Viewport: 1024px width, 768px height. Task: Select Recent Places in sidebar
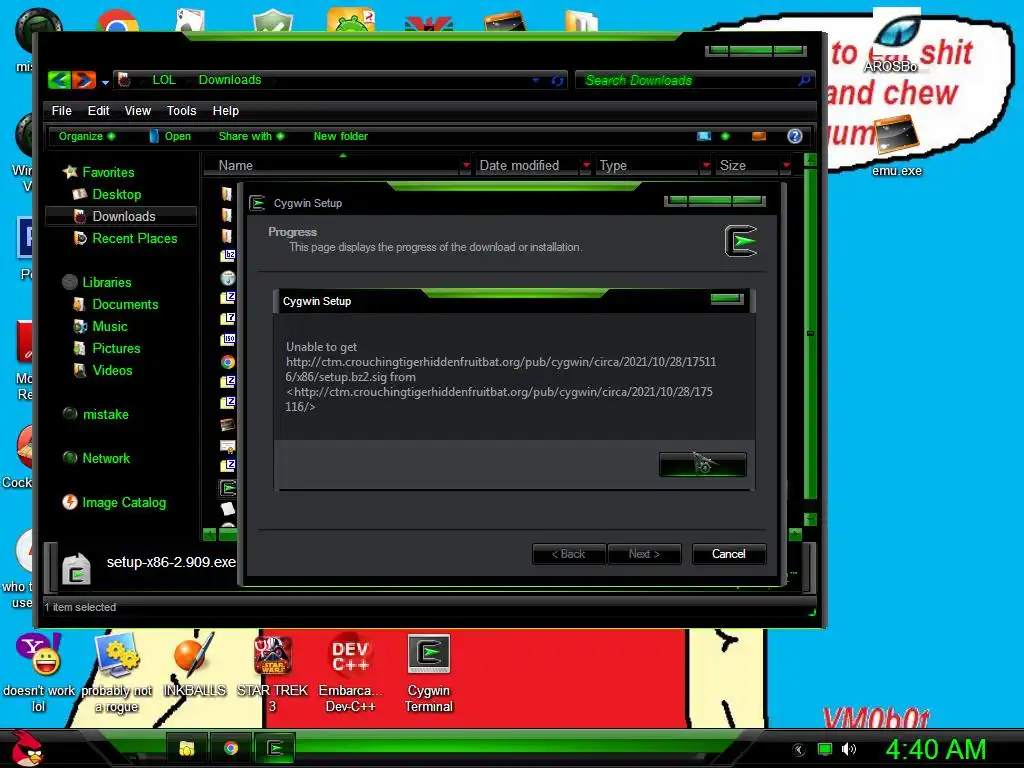click(x=135, y=238)
